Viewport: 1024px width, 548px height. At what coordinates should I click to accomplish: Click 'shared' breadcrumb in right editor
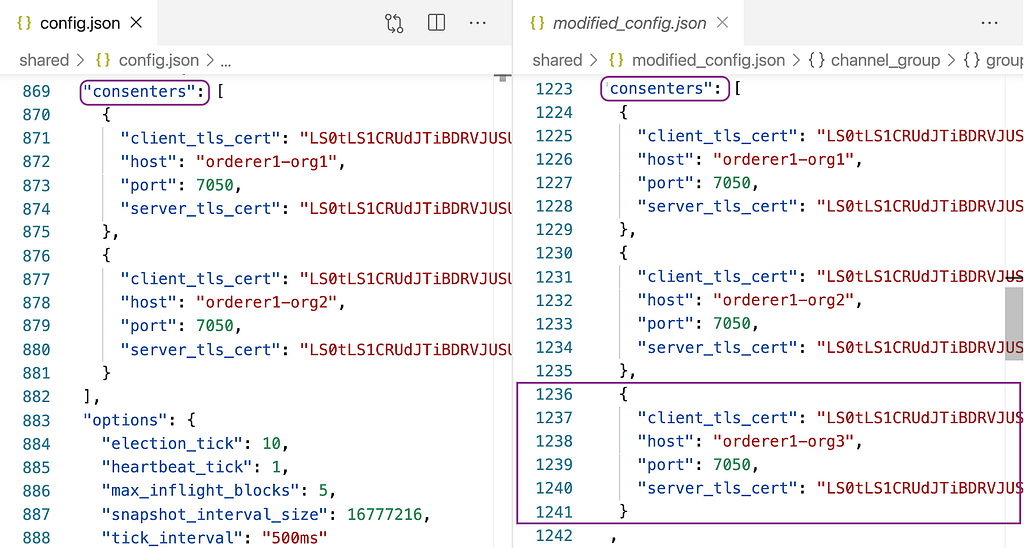pyautogui.click(x=557, y=61)
